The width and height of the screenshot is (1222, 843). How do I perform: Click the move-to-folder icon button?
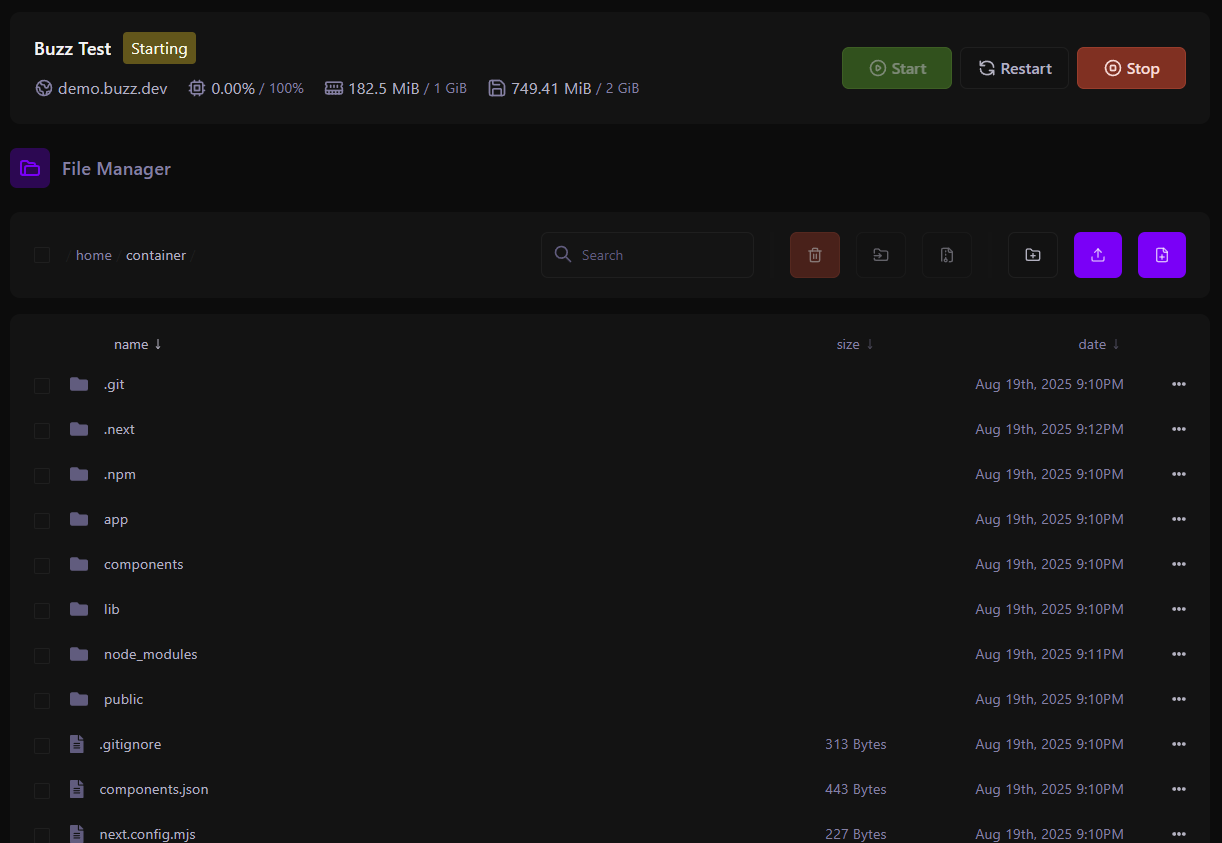coord(881,255)
